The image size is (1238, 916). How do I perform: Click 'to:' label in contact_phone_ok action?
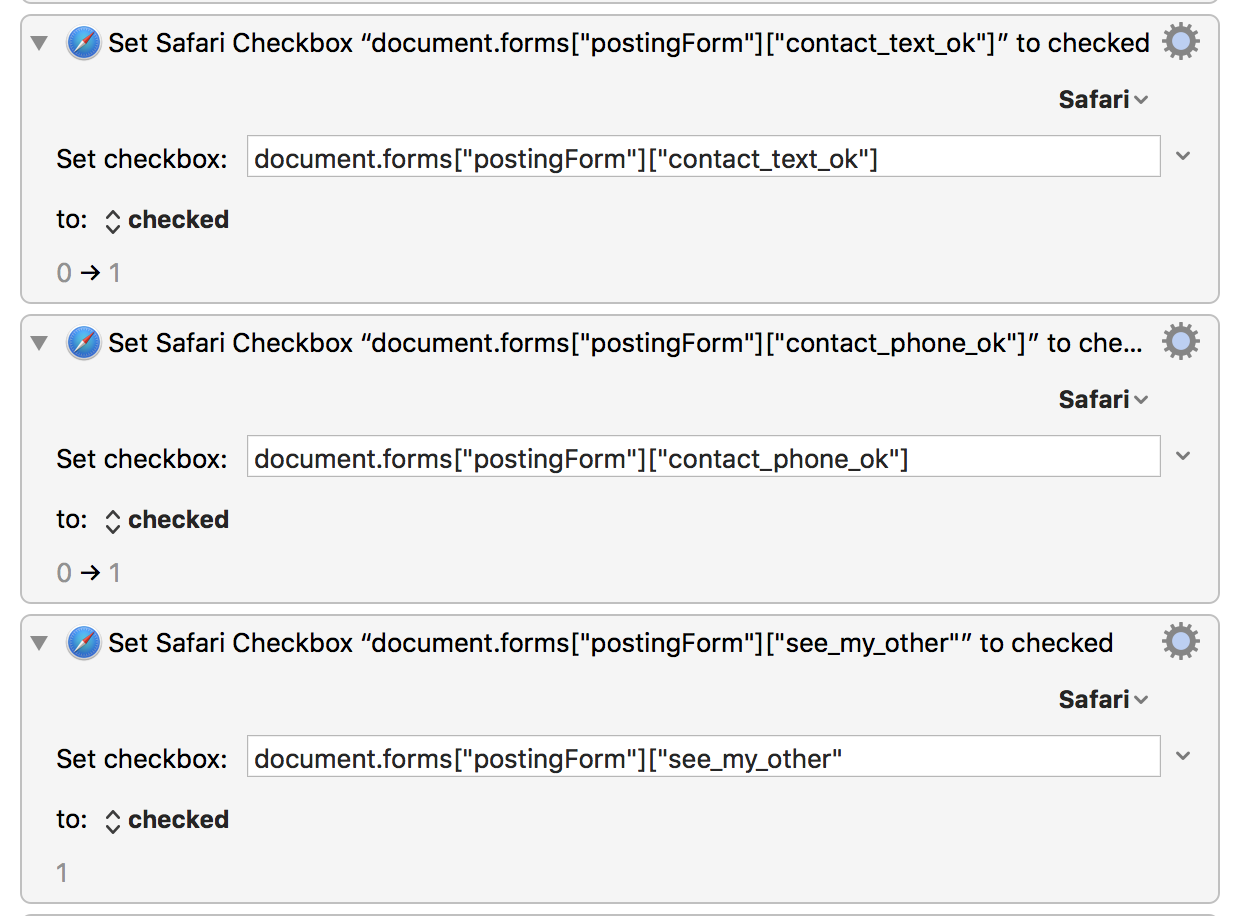click(72, 520)
